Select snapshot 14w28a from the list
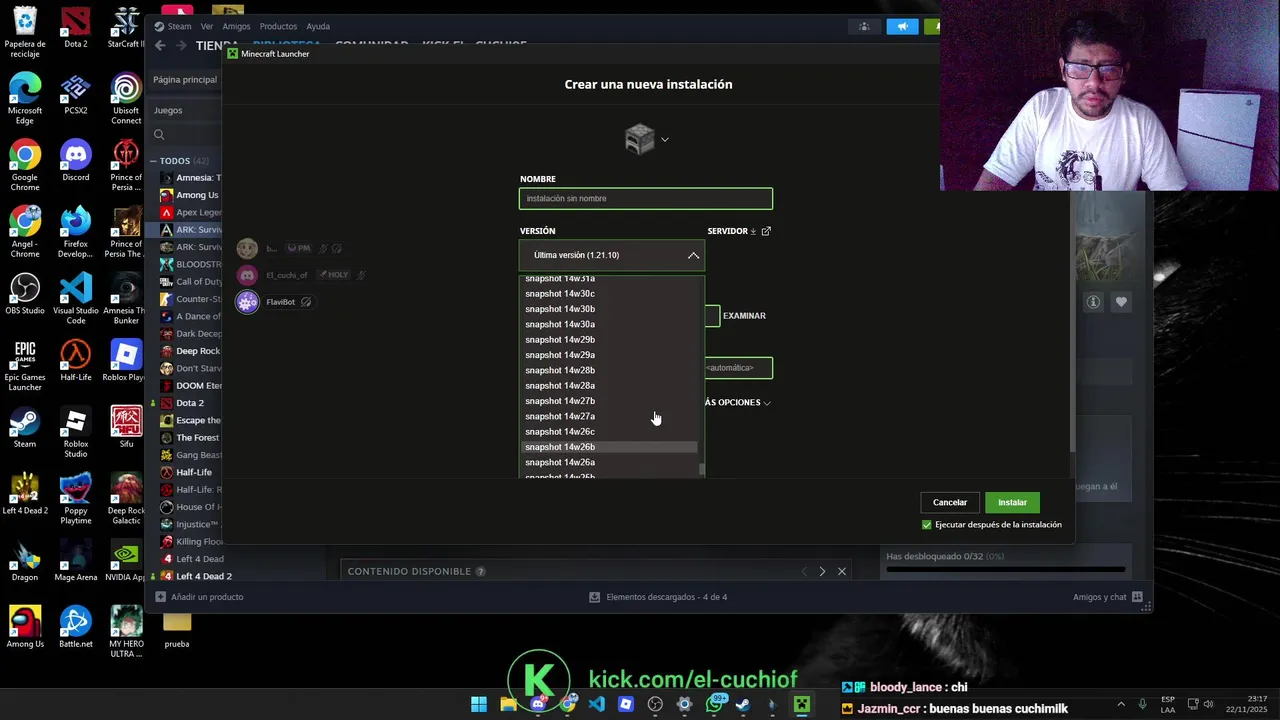This screenshot has height=720, width=1280. (x=608, y=386)
